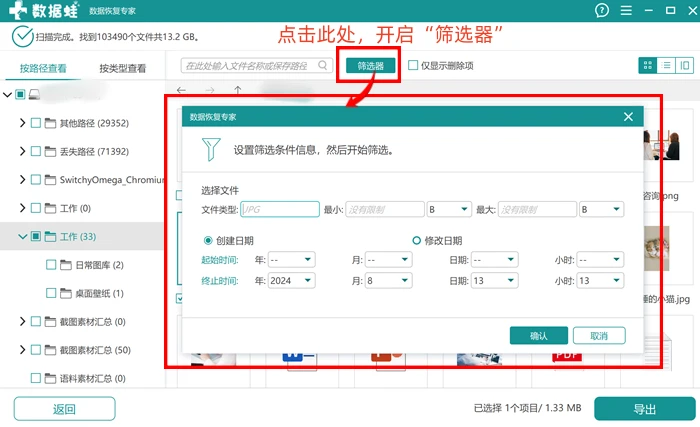Select the 修改日期 radio button
This screenshot has width=700, height=427.
point(416,241)
